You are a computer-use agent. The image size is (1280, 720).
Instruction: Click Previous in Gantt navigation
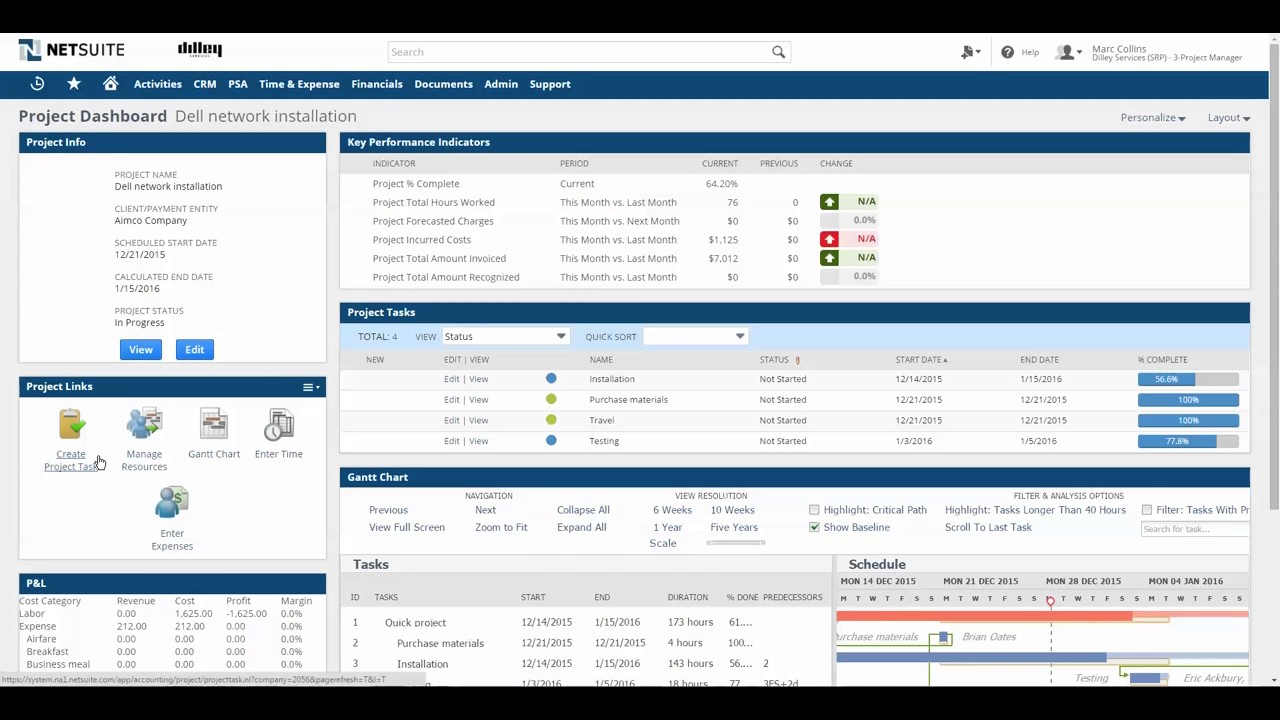pos(388,510)
